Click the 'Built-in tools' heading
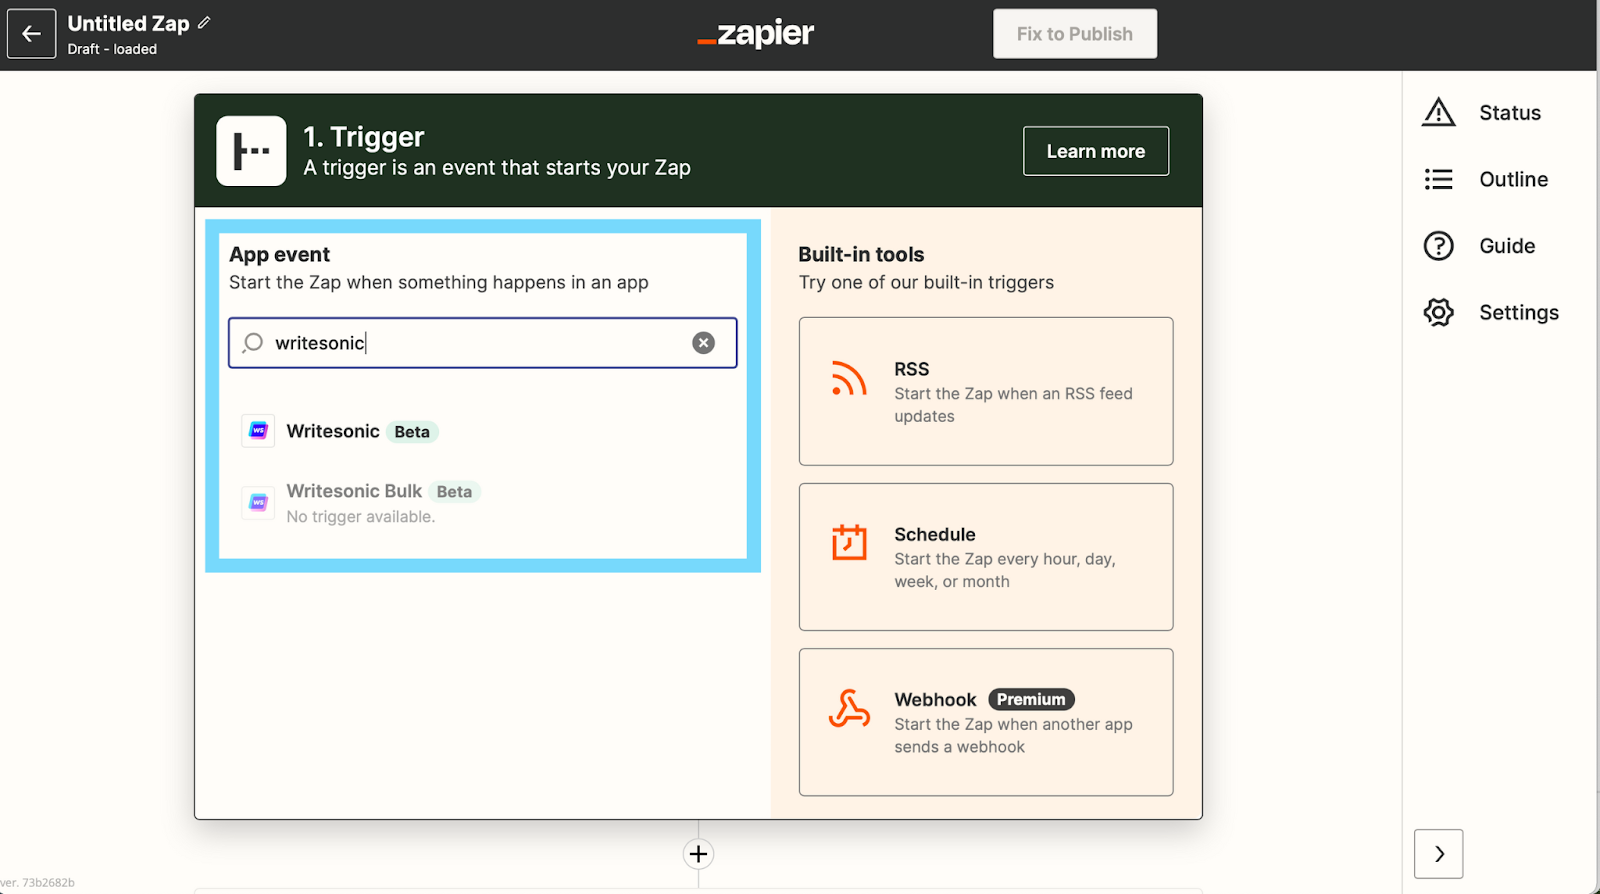1600x894 pixels. pyautogui.click(x=861, y=255)
